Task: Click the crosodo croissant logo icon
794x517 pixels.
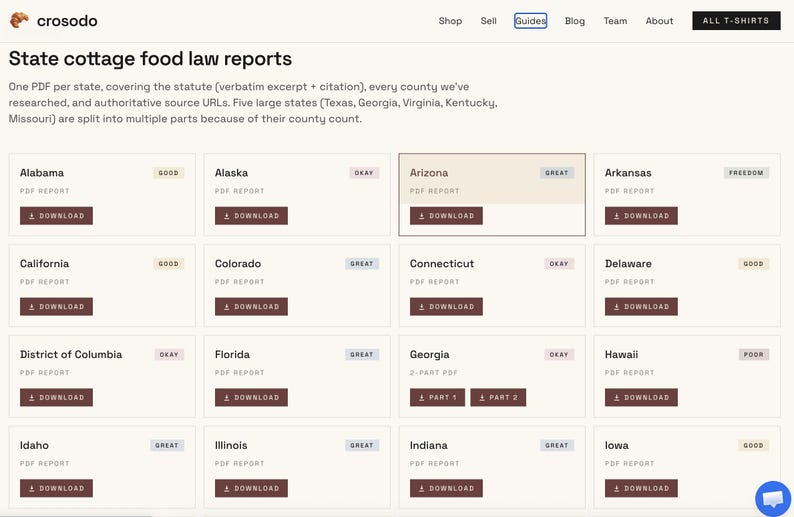Action: (x=19, y=20)
